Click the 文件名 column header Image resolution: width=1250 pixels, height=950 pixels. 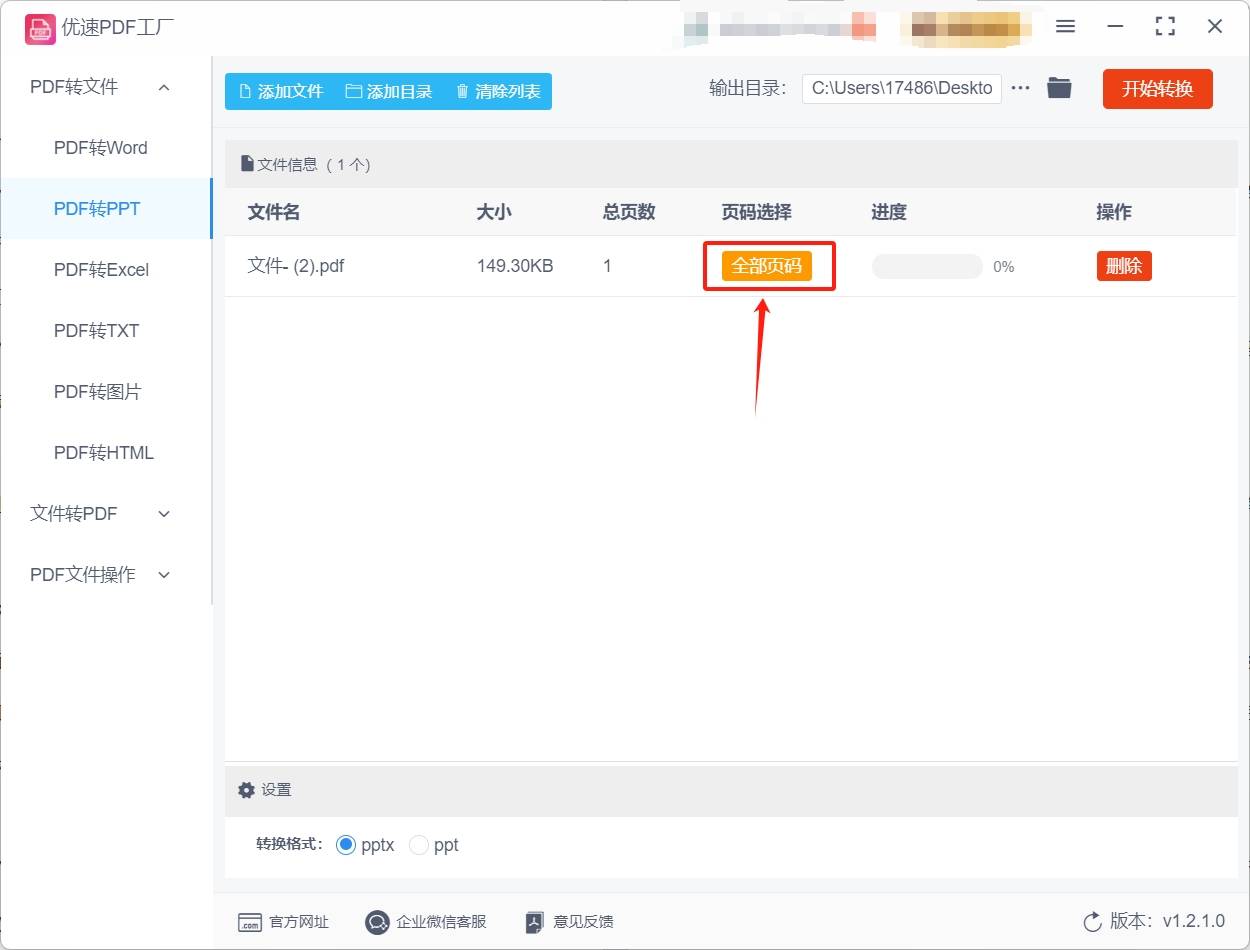click(x=274, y=212)
